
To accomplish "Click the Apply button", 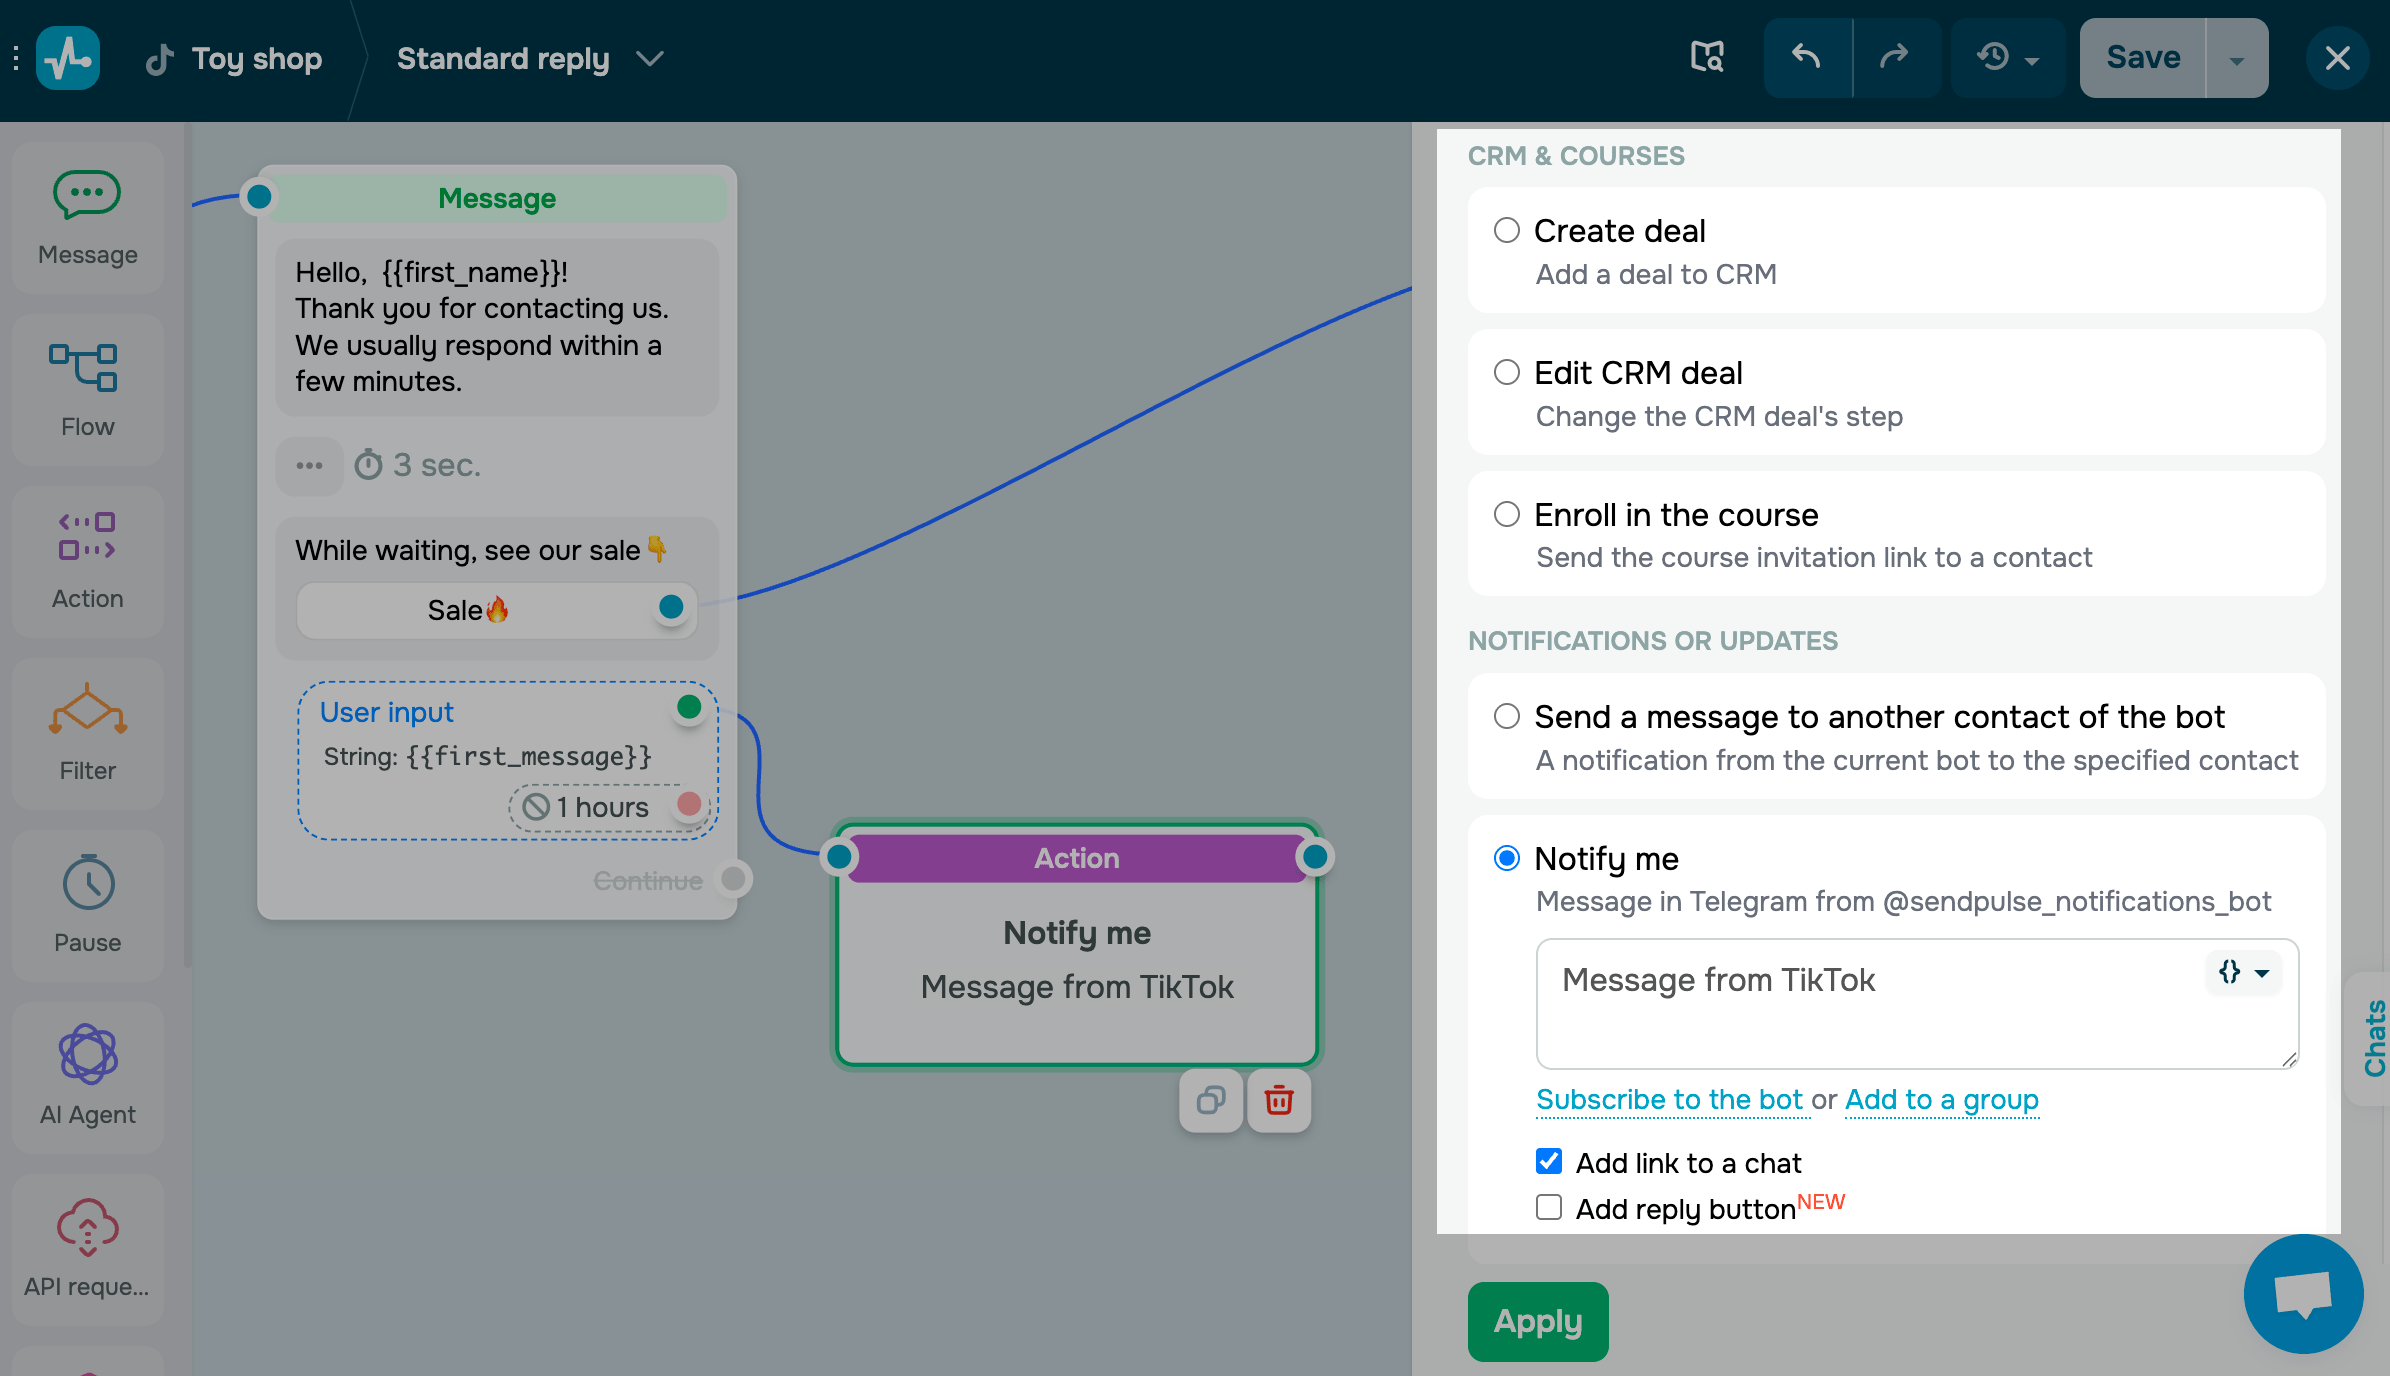I will tap(1537, 1322).
